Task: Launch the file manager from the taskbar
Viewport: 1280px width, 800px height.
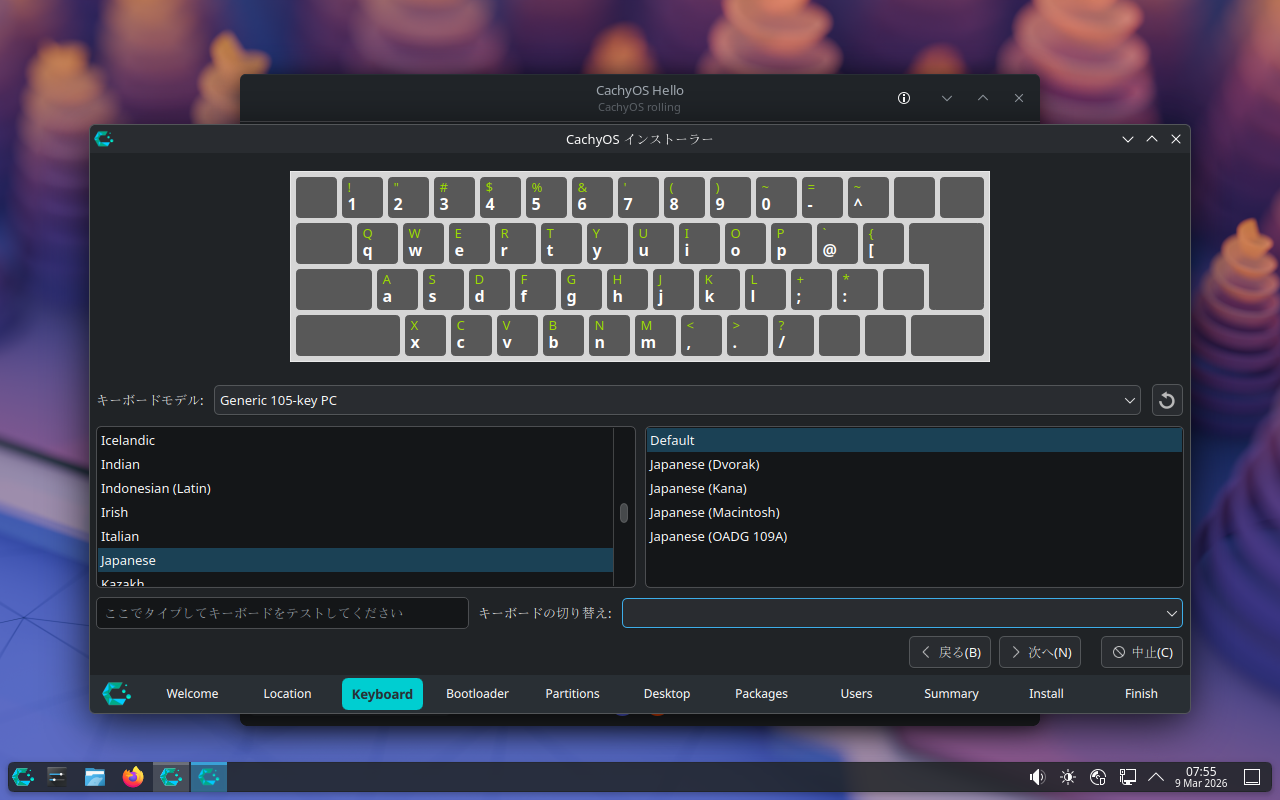Action: click(95, 777)
